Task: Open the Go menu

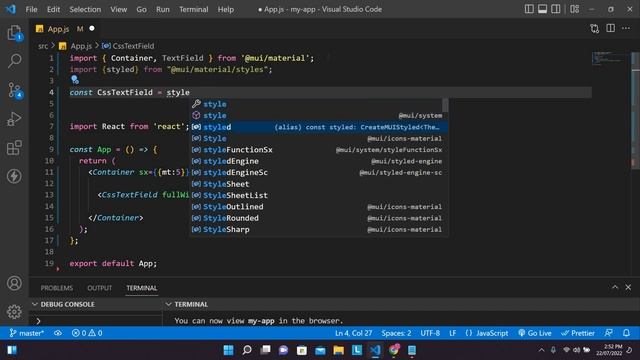Action: tap(141, 9)
